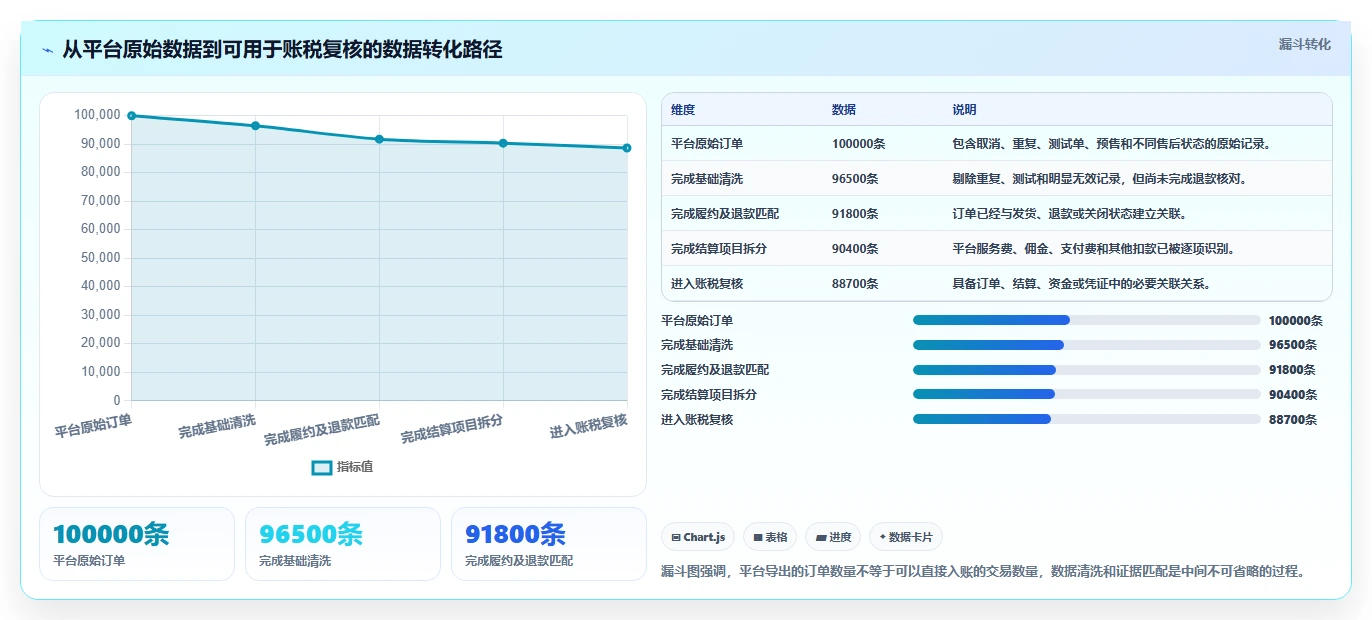Click the 100000条 value in the table
Image resolution: width=1372 pixels, height=620 pixels.
[x=858, y=144]
